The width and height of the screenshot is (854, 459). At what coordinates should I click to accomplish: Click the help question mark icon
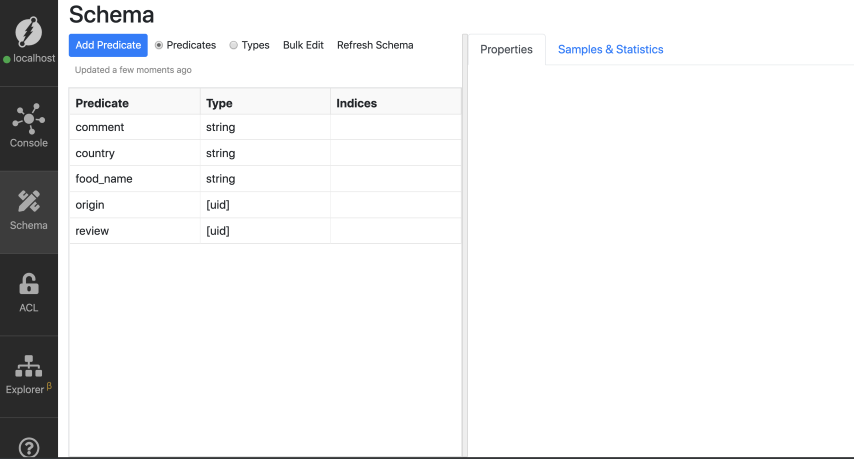[29, 448]
